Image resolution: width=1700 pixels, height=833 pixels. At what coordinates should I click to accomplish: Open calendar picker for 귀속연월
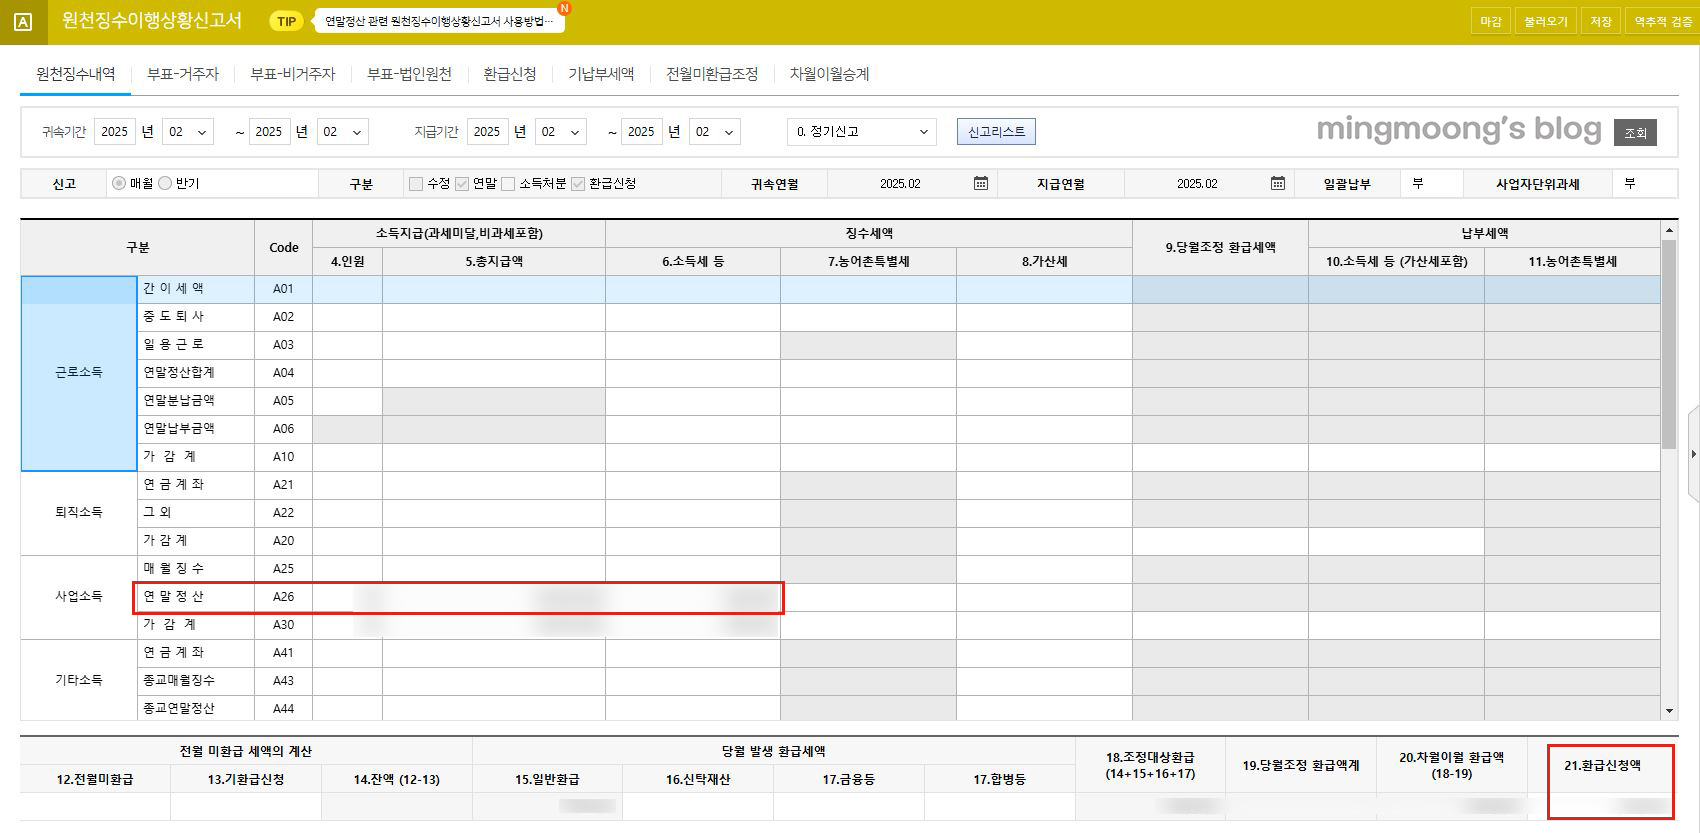pos(981,183)
